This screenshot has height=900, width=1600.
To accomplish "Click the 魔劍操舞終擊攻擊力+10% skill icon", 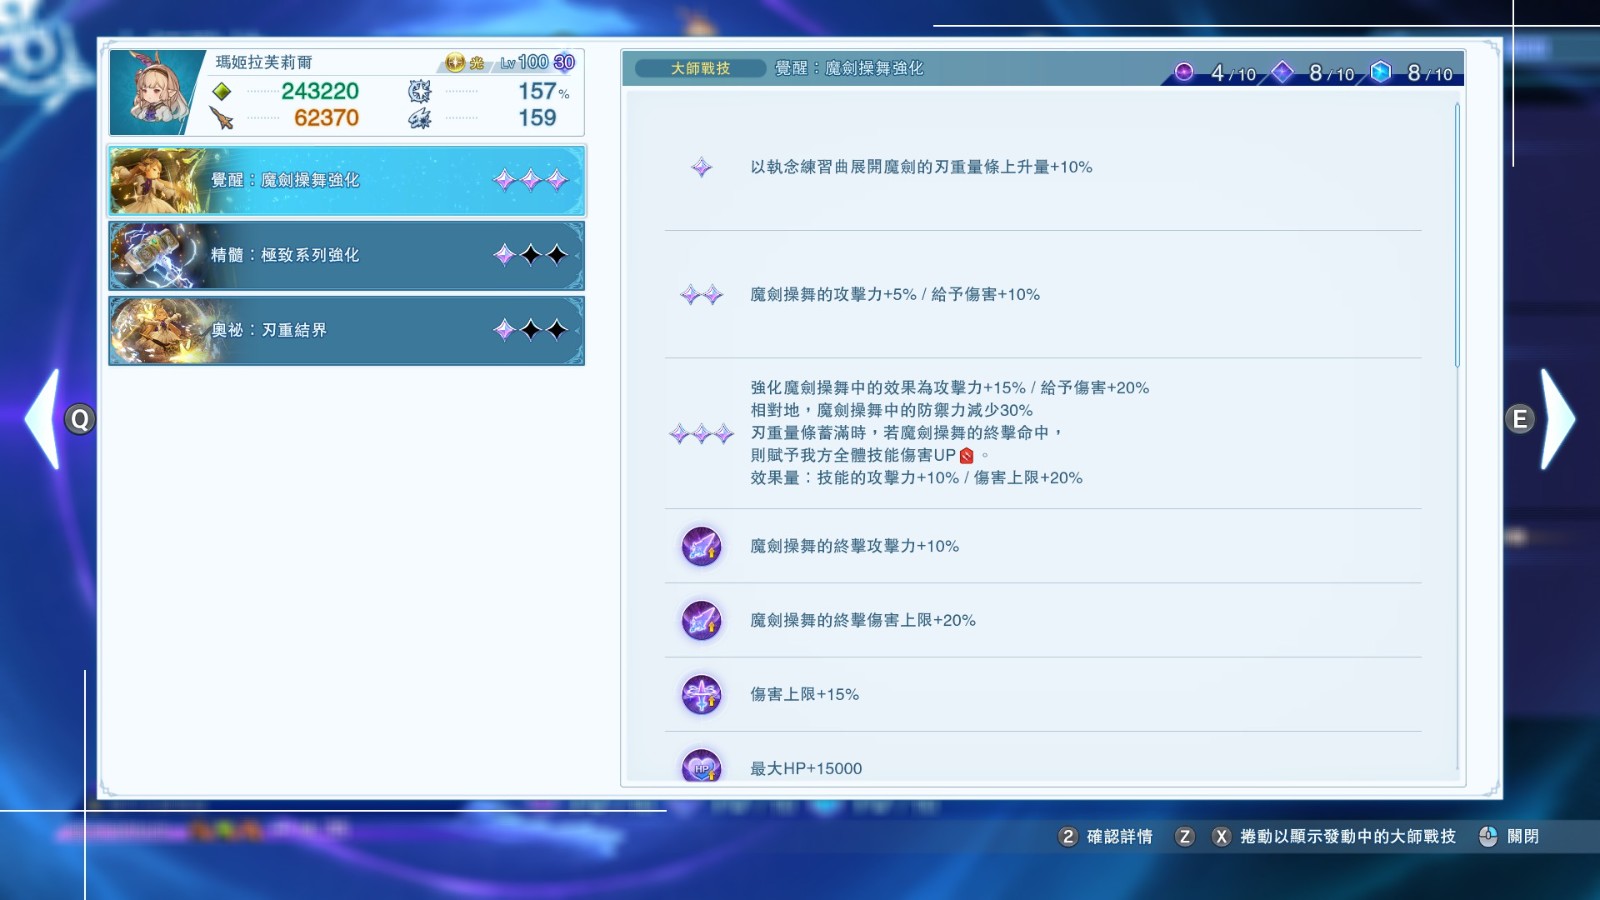I will 701,546.
